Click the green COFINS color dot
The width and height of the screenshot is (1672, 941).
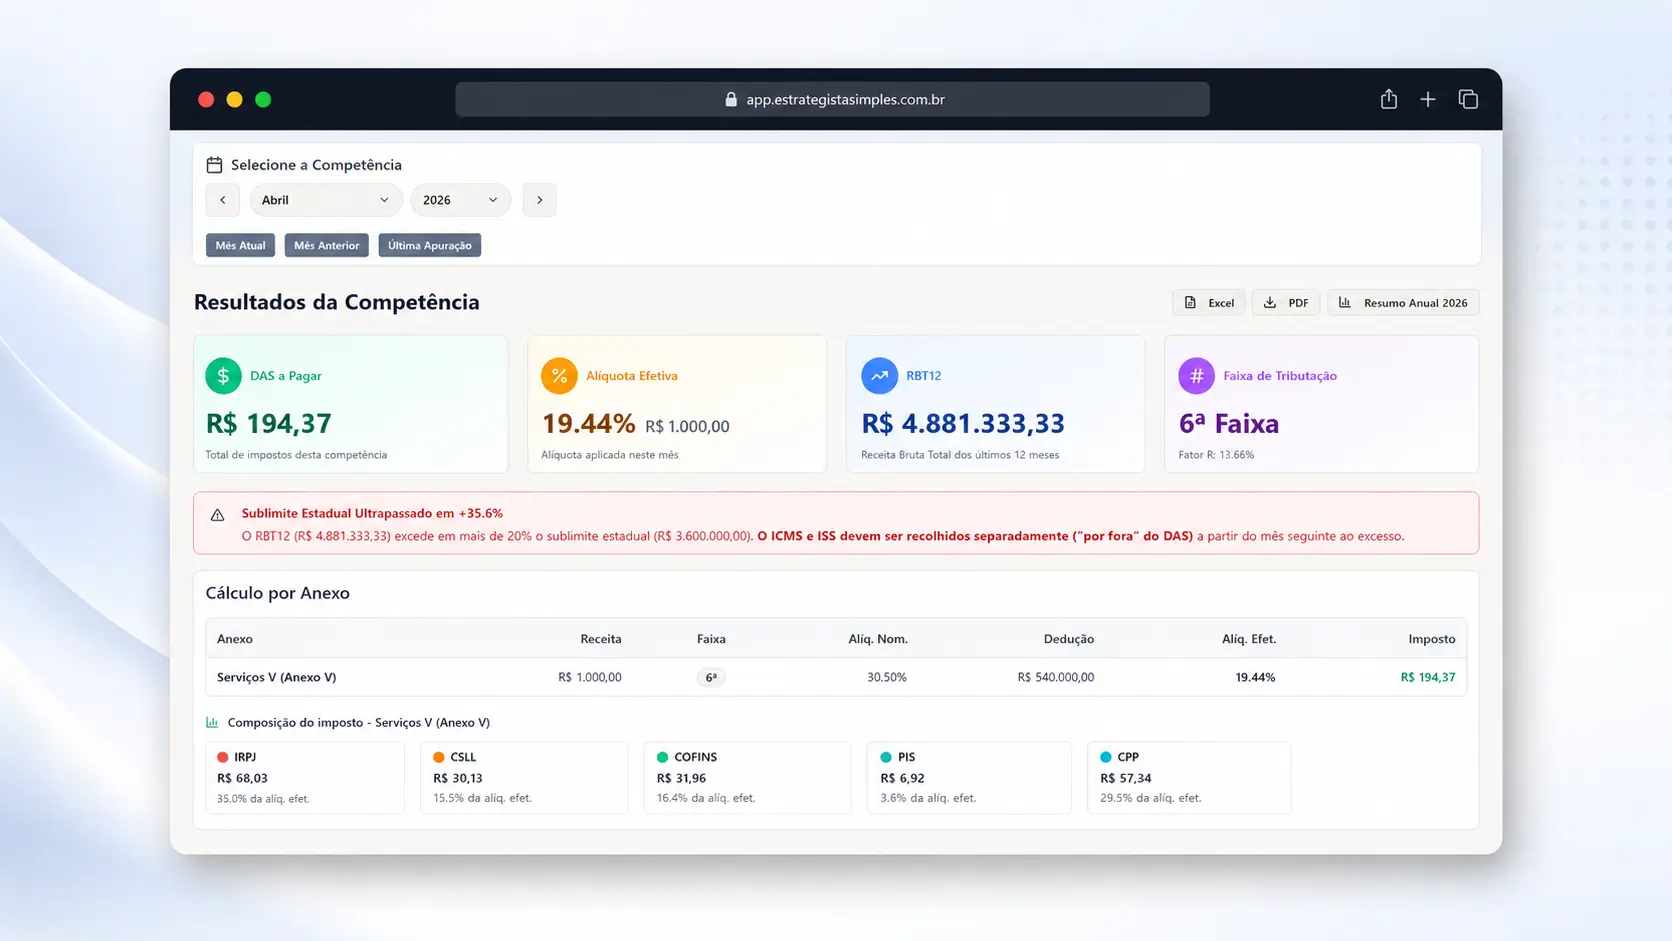[662, 757]
